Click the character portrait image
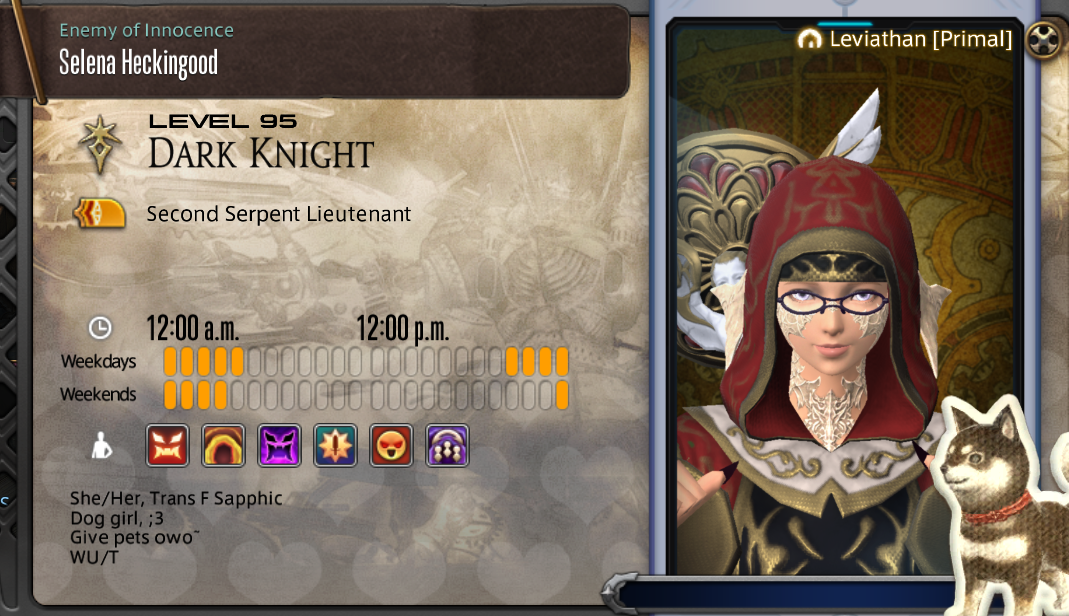Viewport: 1069px width, 616px height. [x=845, y=298]
